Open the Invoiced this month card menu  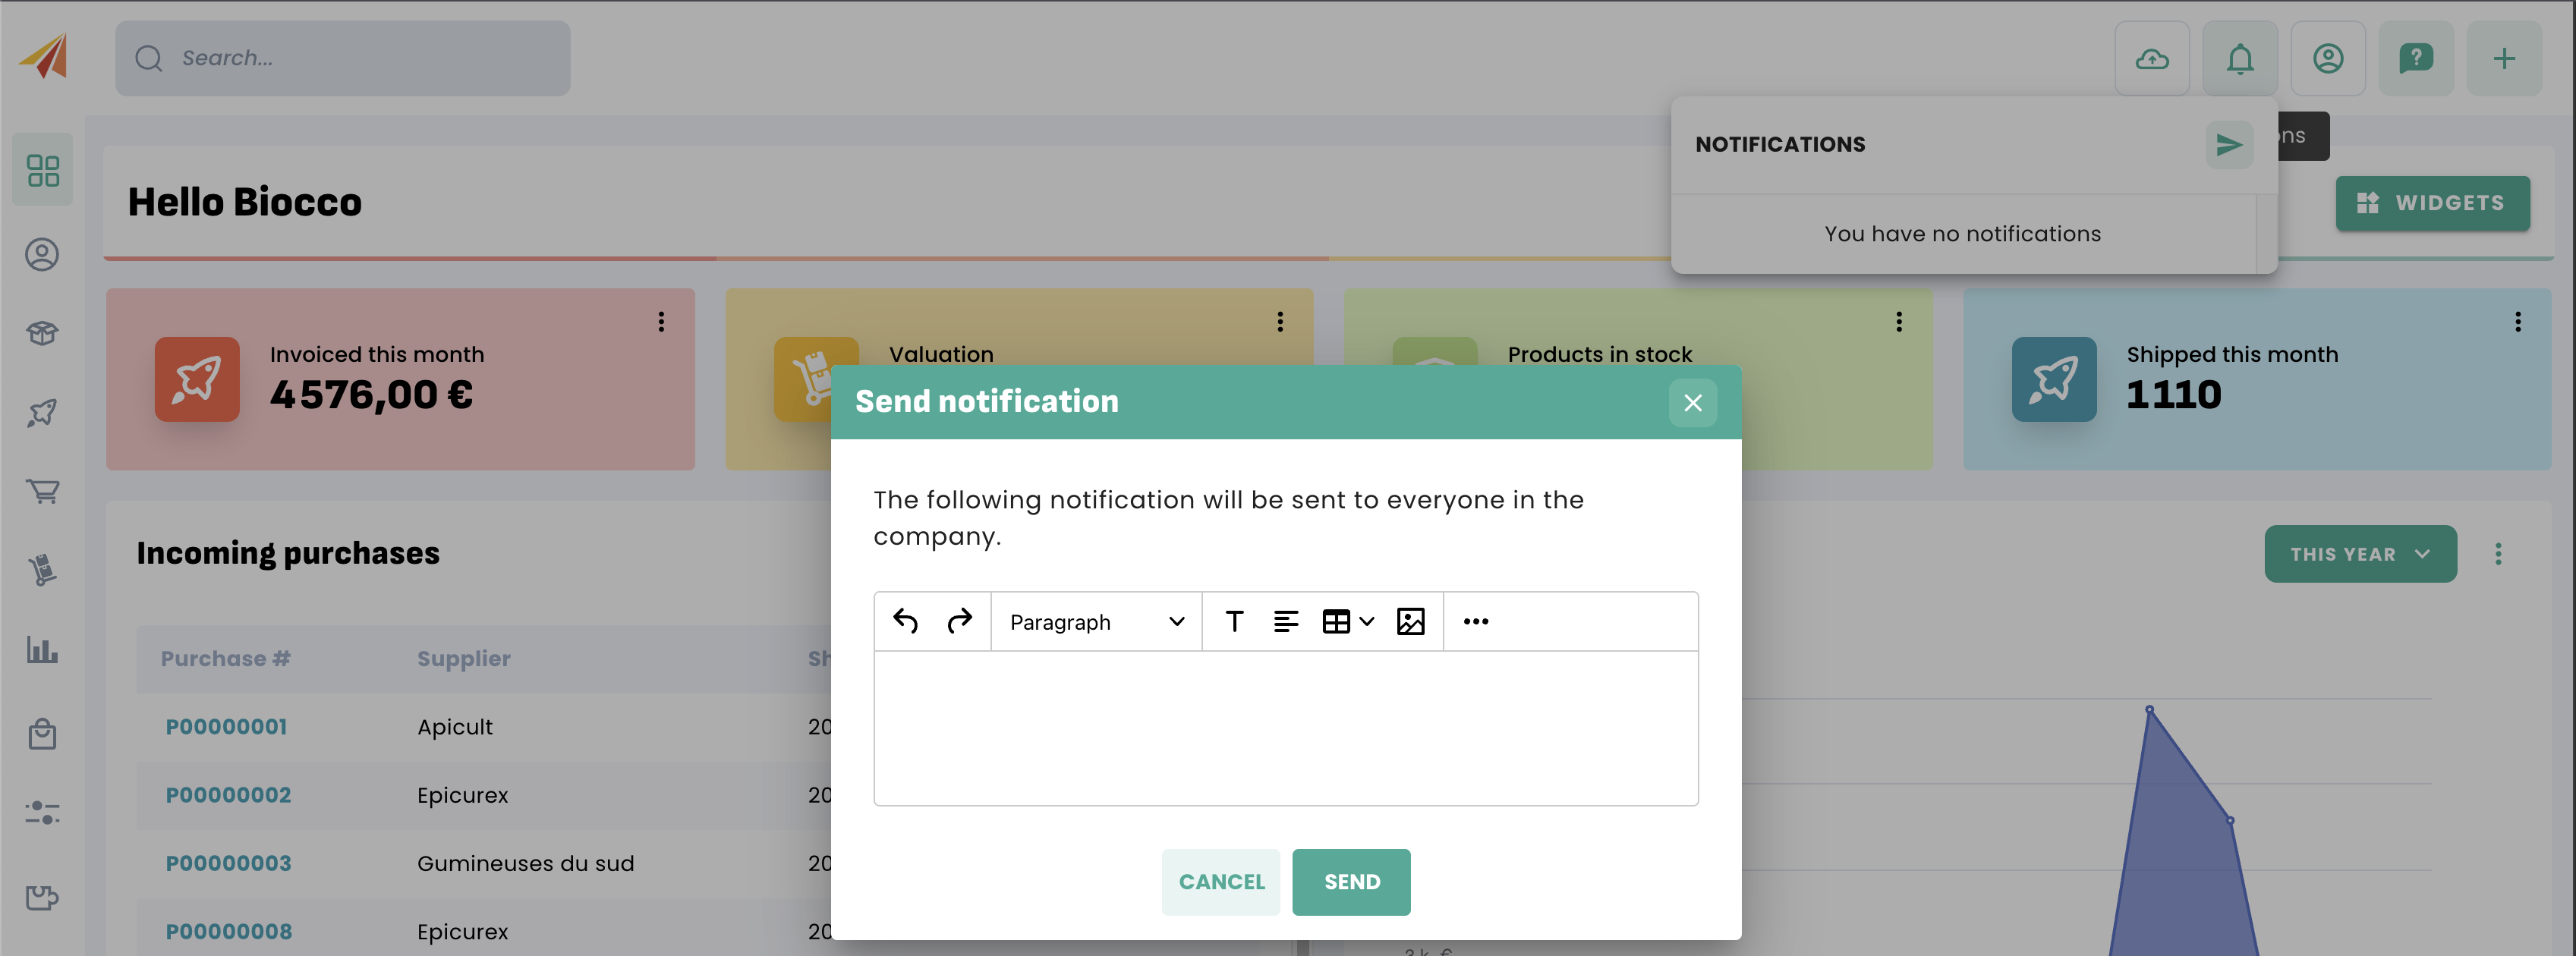[661, 321]
